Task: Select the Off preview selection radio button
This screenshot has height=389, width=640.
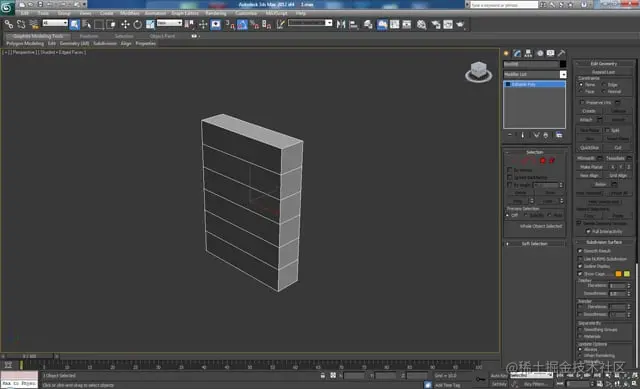Action: pyautogui.click(x=508, y=215)
